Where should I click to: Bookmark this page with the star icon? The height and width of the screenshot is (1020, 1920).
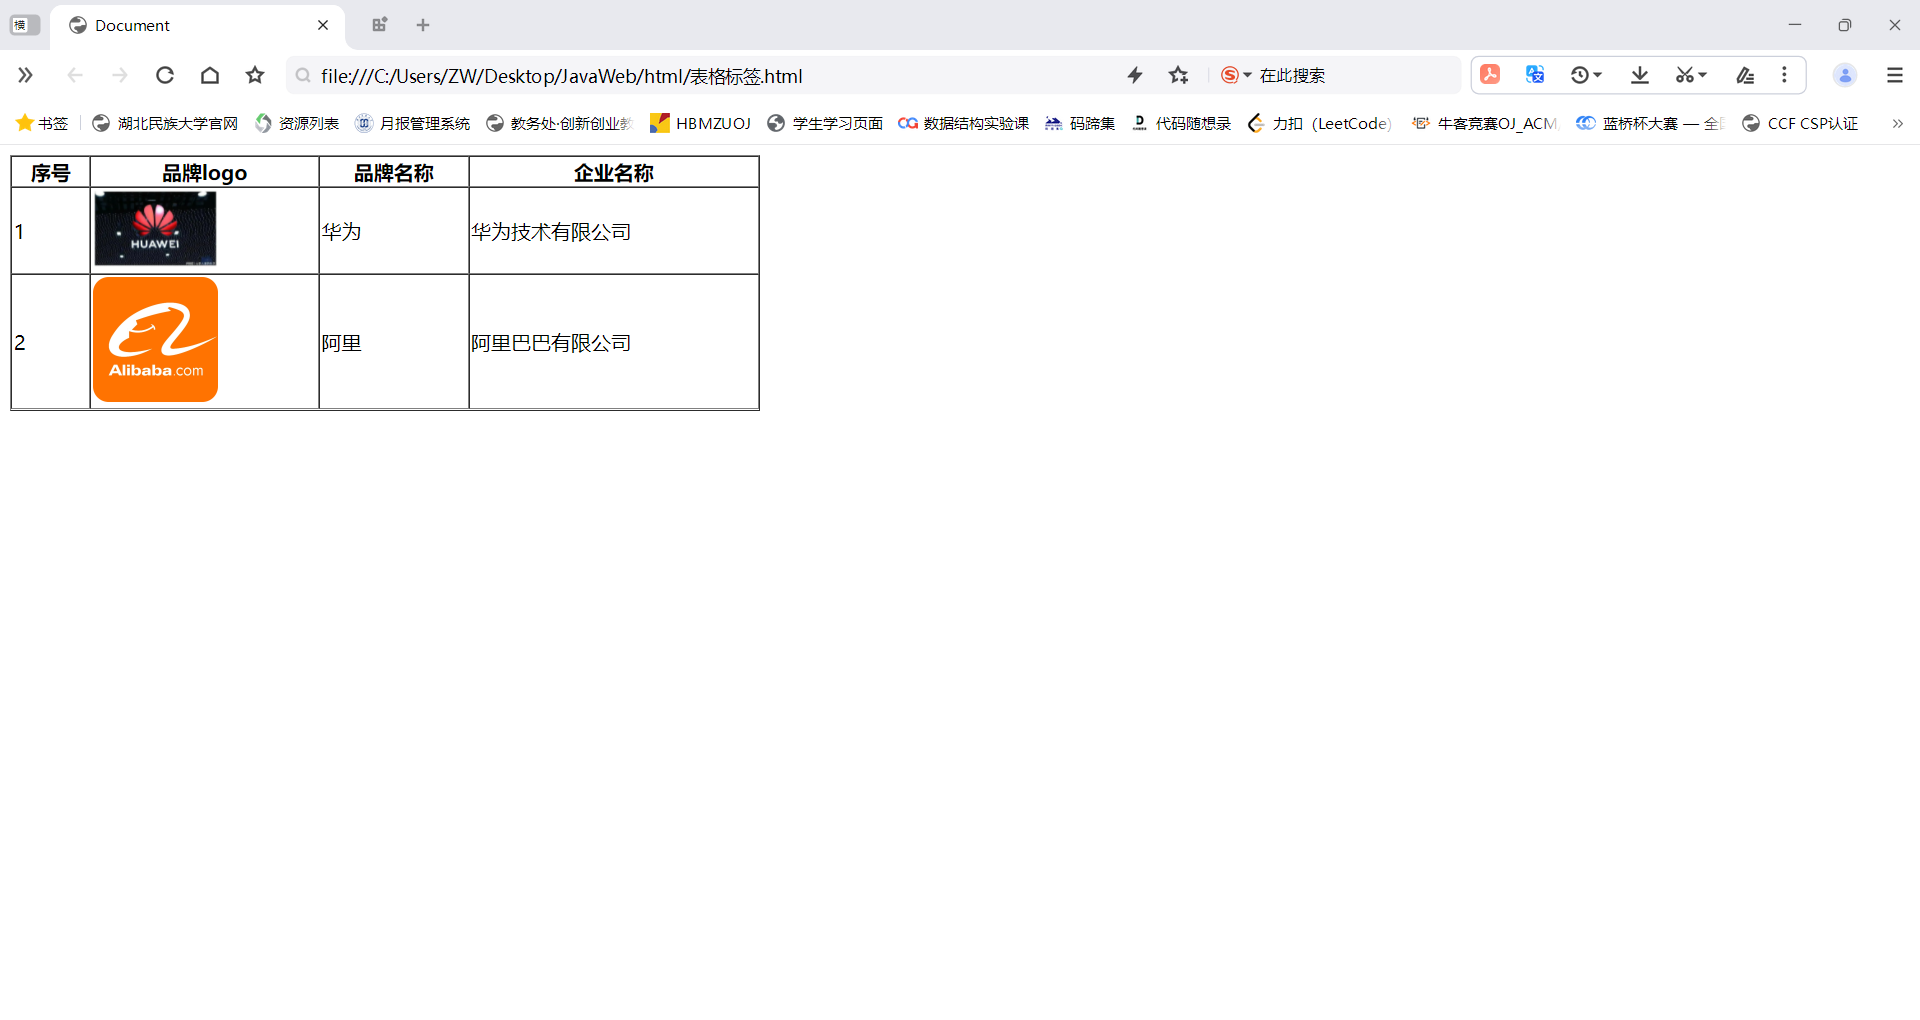point(255,75)
